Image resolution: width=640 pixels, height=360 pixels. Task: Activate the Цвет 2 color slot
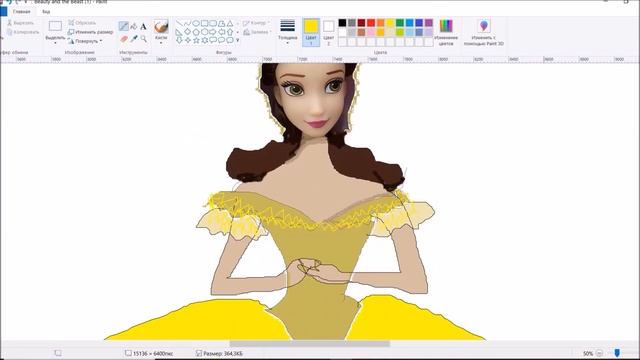pos(329,32)
